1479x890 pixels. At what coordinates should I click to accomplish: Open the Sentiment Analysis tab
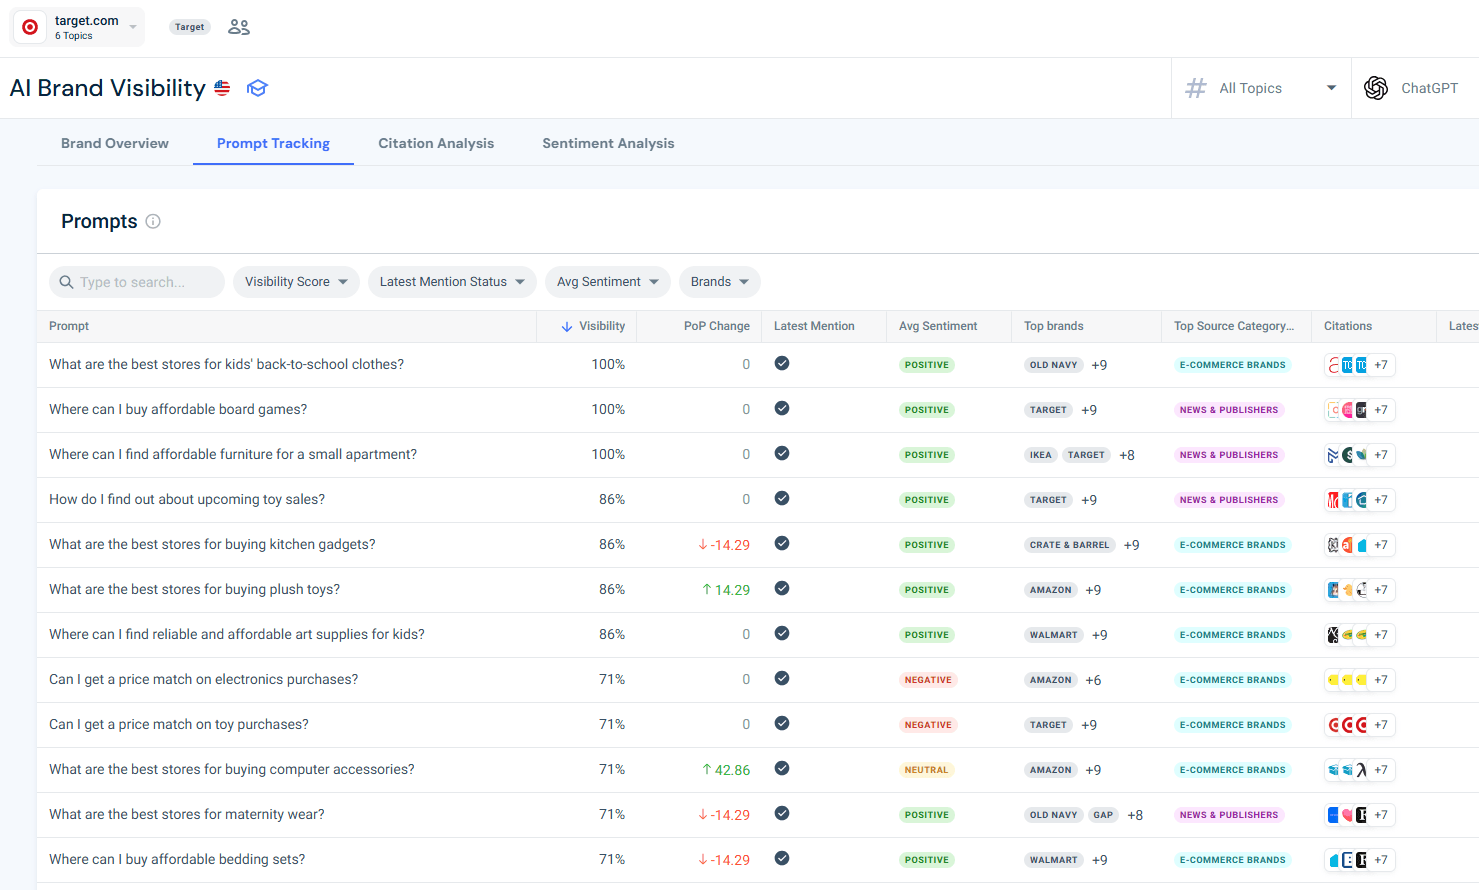point(608,143)
